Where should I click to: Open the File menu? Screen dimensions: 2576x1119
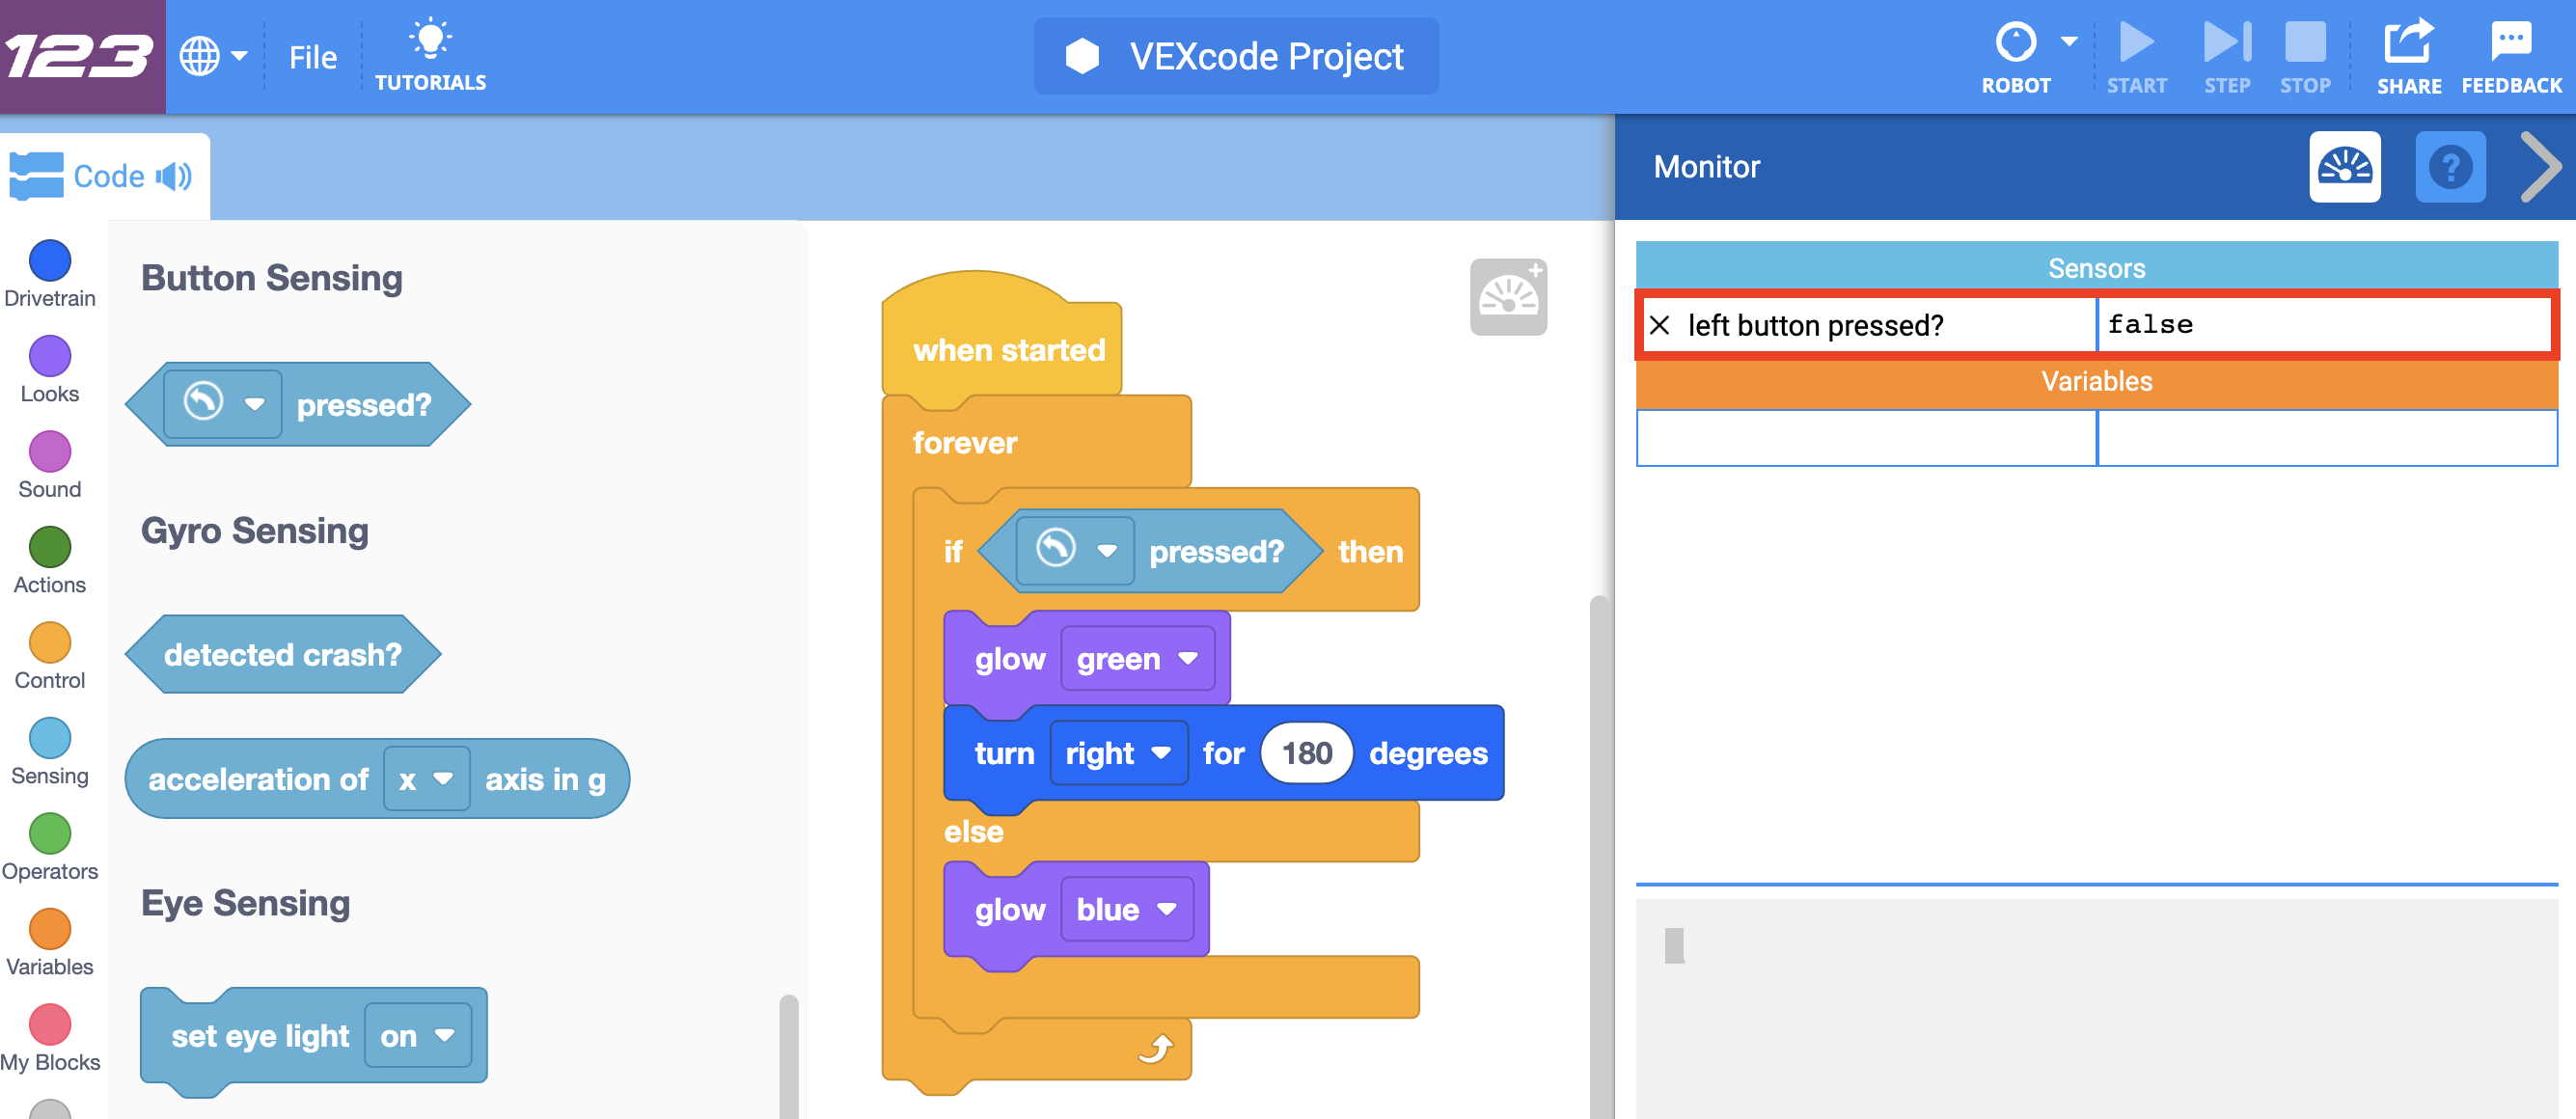312,57
